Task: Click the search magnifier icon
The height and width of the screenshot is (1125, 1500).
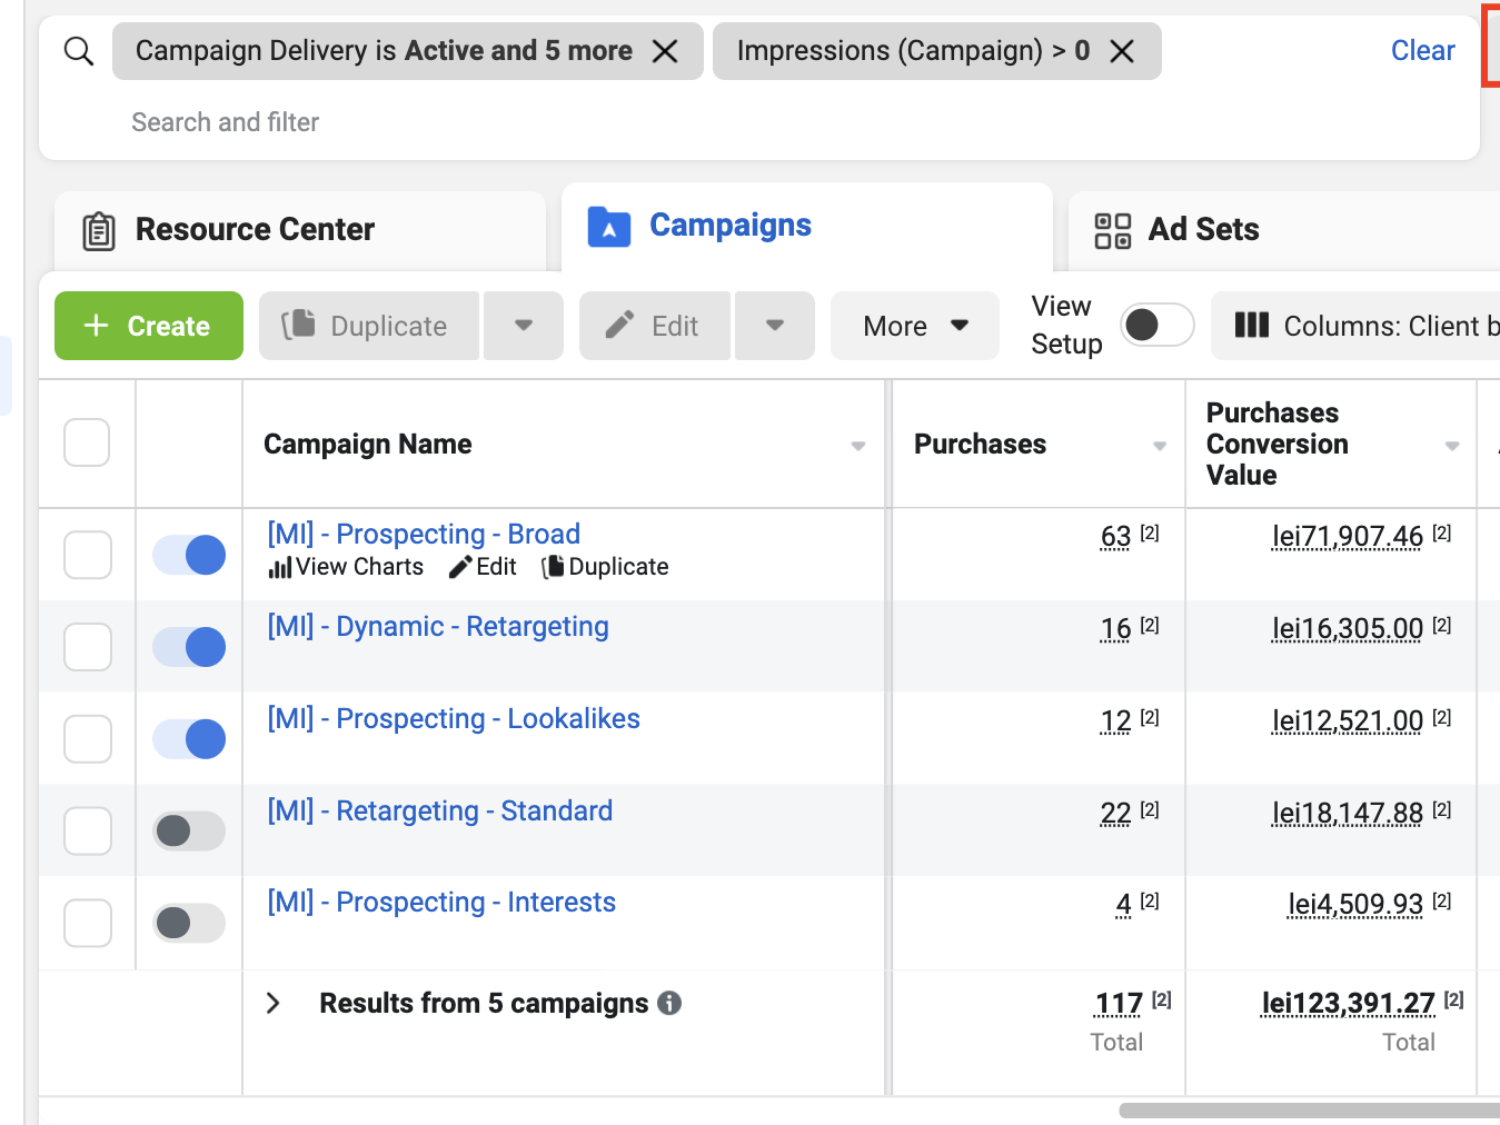Action: 78,51
